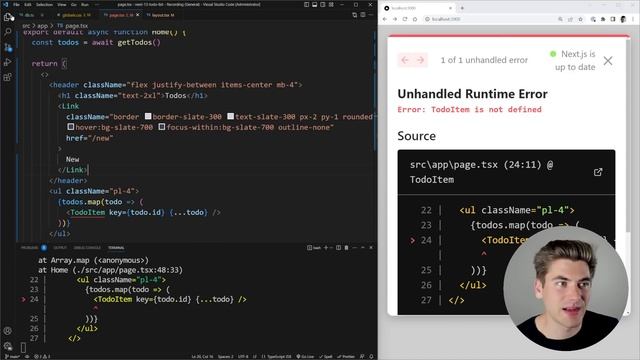Image resolution: width=640 pixels, height=360 pixels.
Task: Open the Search view in activity bar
Action: click(x=8, y=32)
